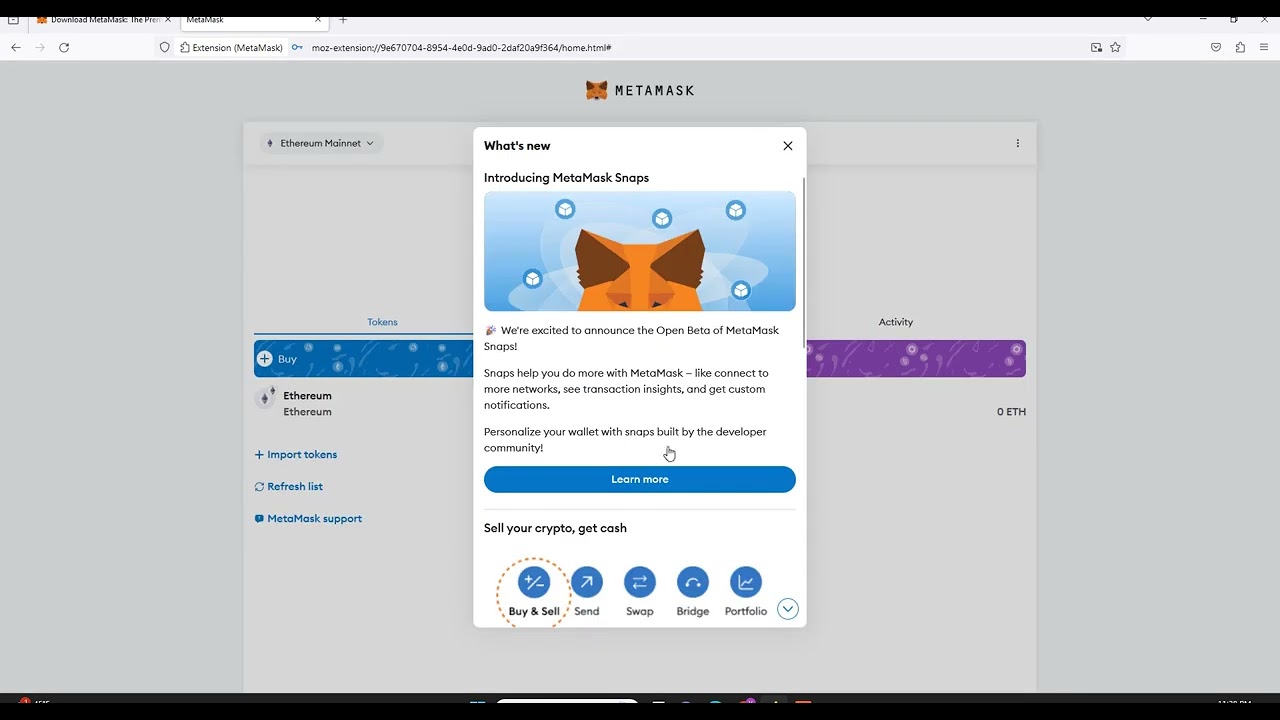The image size is (1280, 720).
Task: Click the Swap icon
Action: pos(640,582)
